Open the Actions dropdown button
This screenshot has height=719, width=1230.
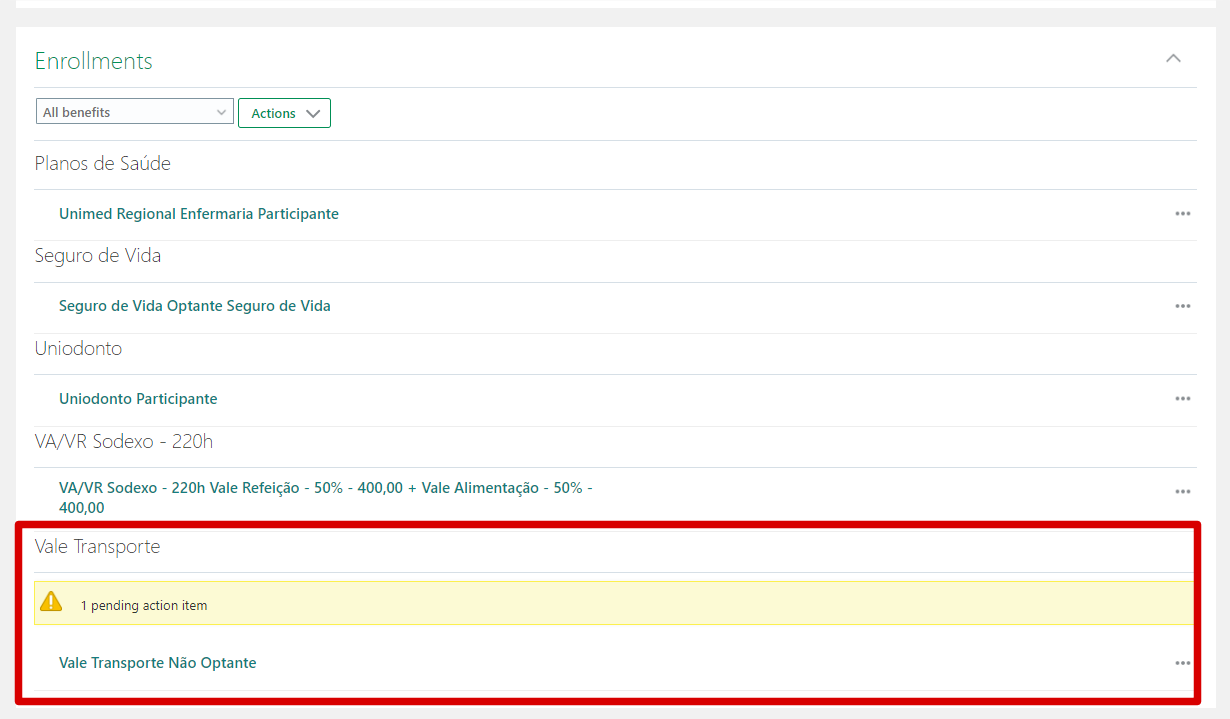(284, 113)
